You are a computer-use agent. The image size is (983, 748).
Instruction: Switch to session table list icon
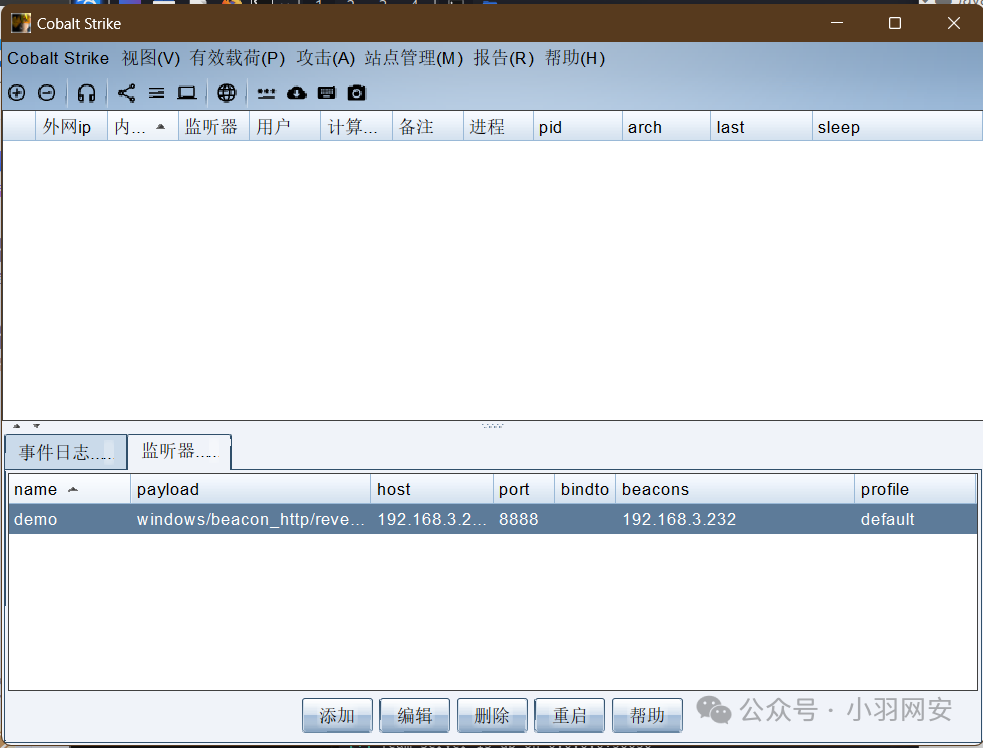157,93
